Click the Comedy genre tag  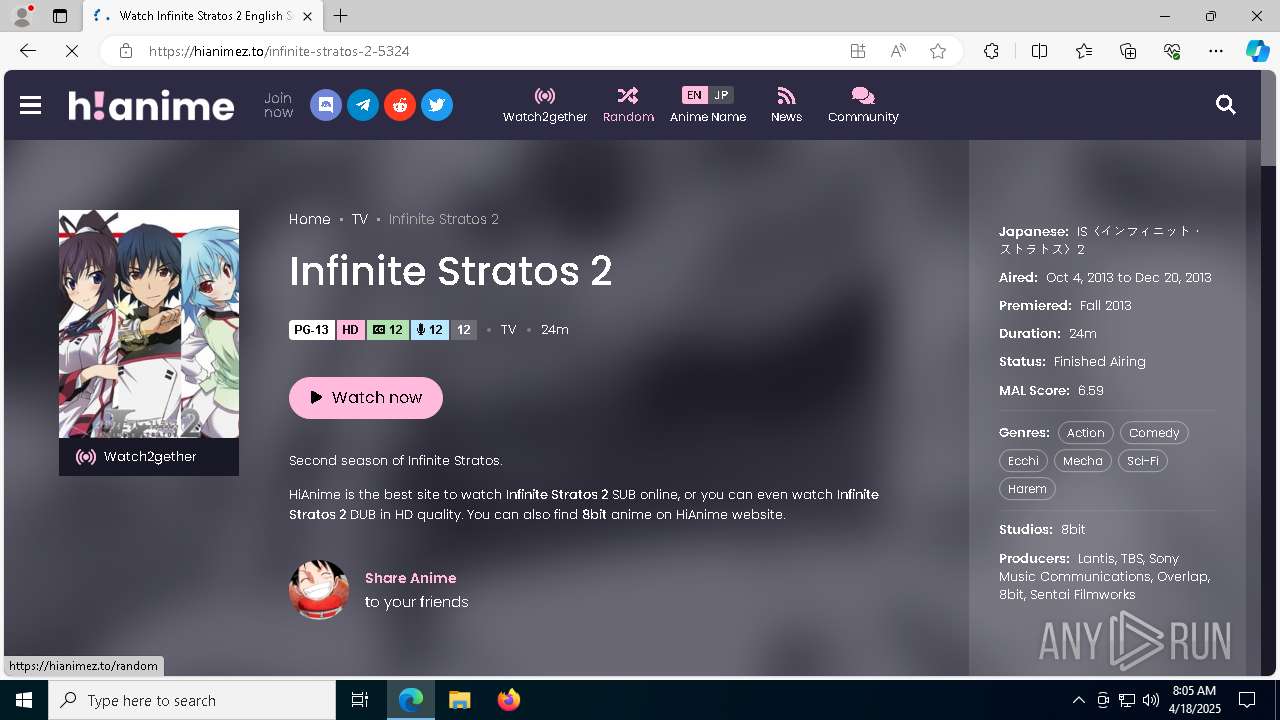coord(1154,433)
